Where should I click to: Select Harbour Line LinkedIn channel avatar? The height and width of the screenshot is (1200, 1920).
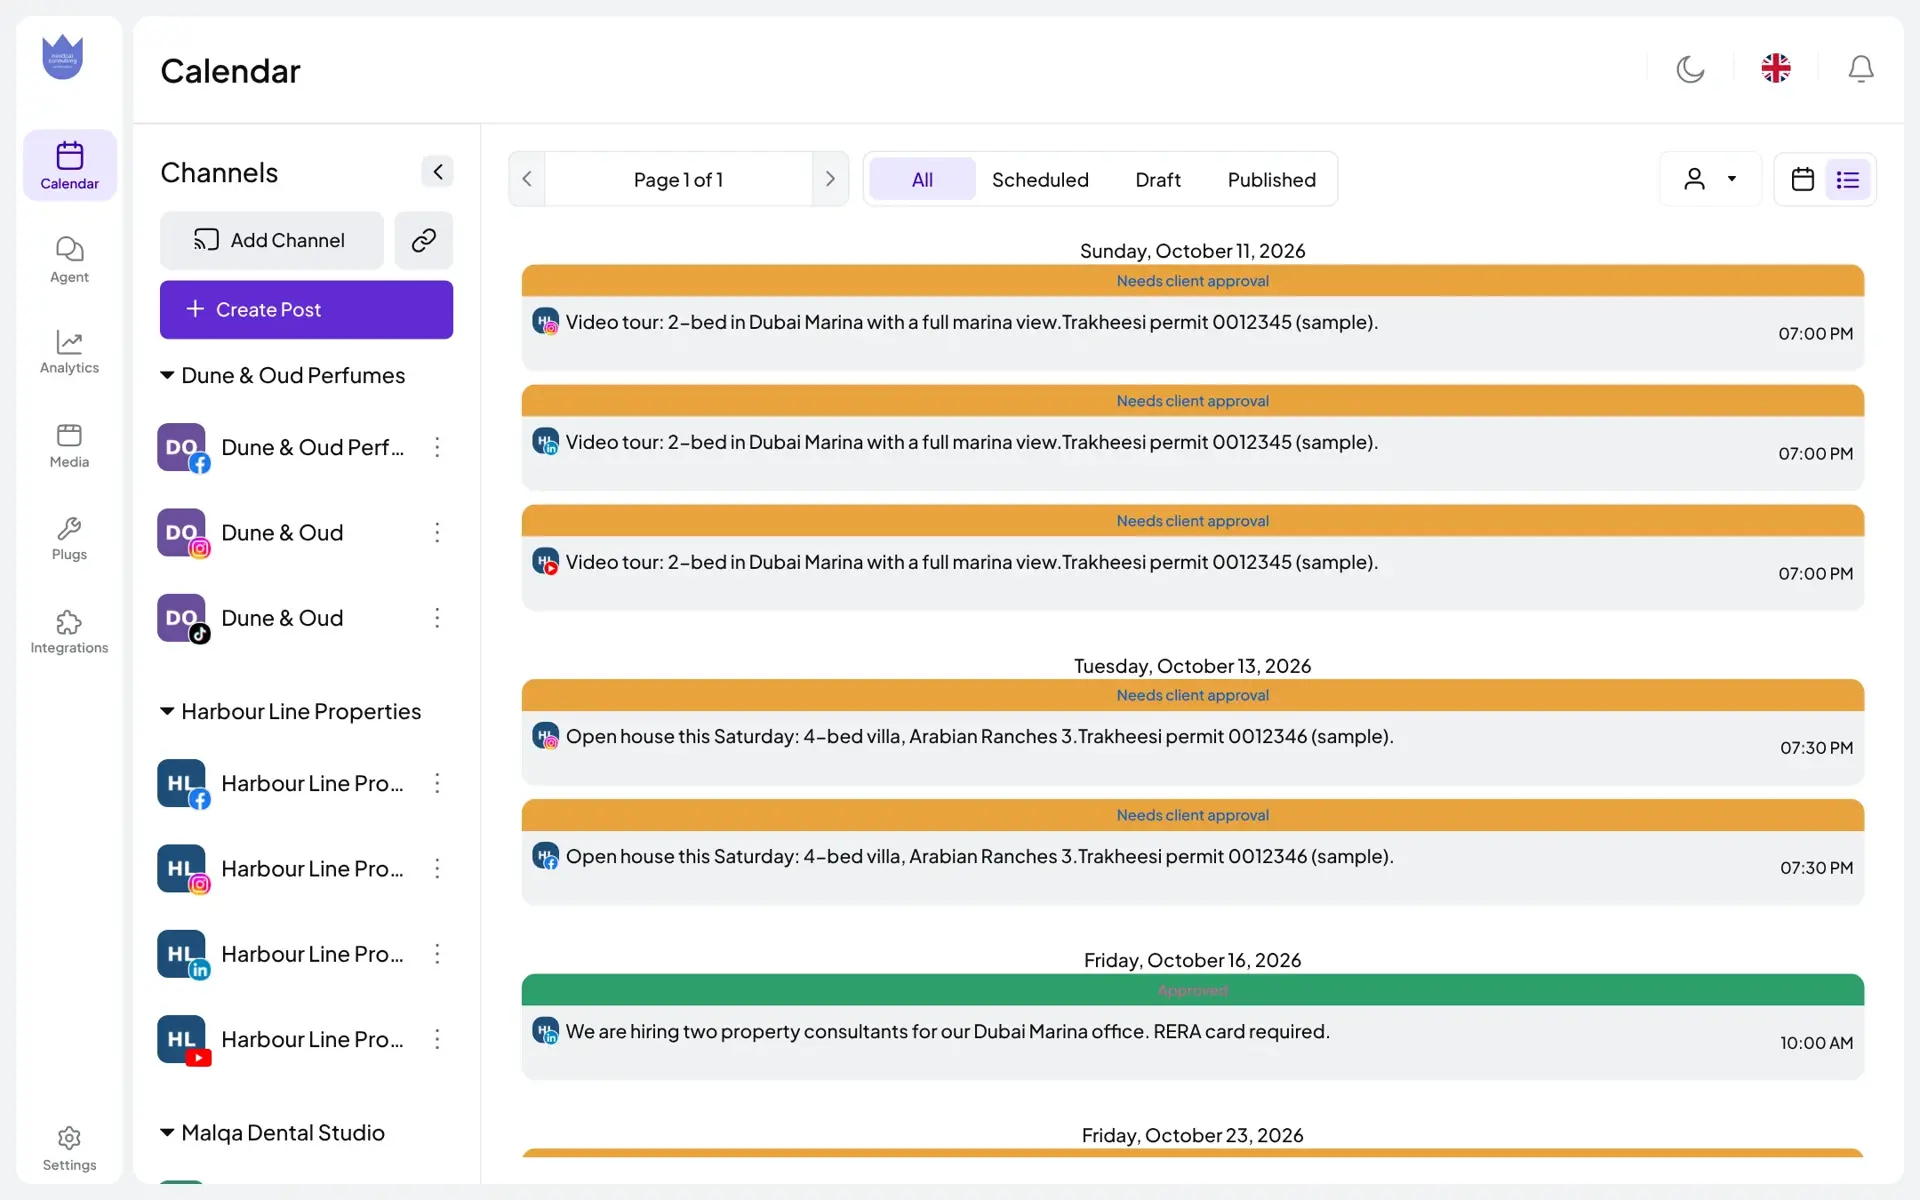(x=182, y=955)
